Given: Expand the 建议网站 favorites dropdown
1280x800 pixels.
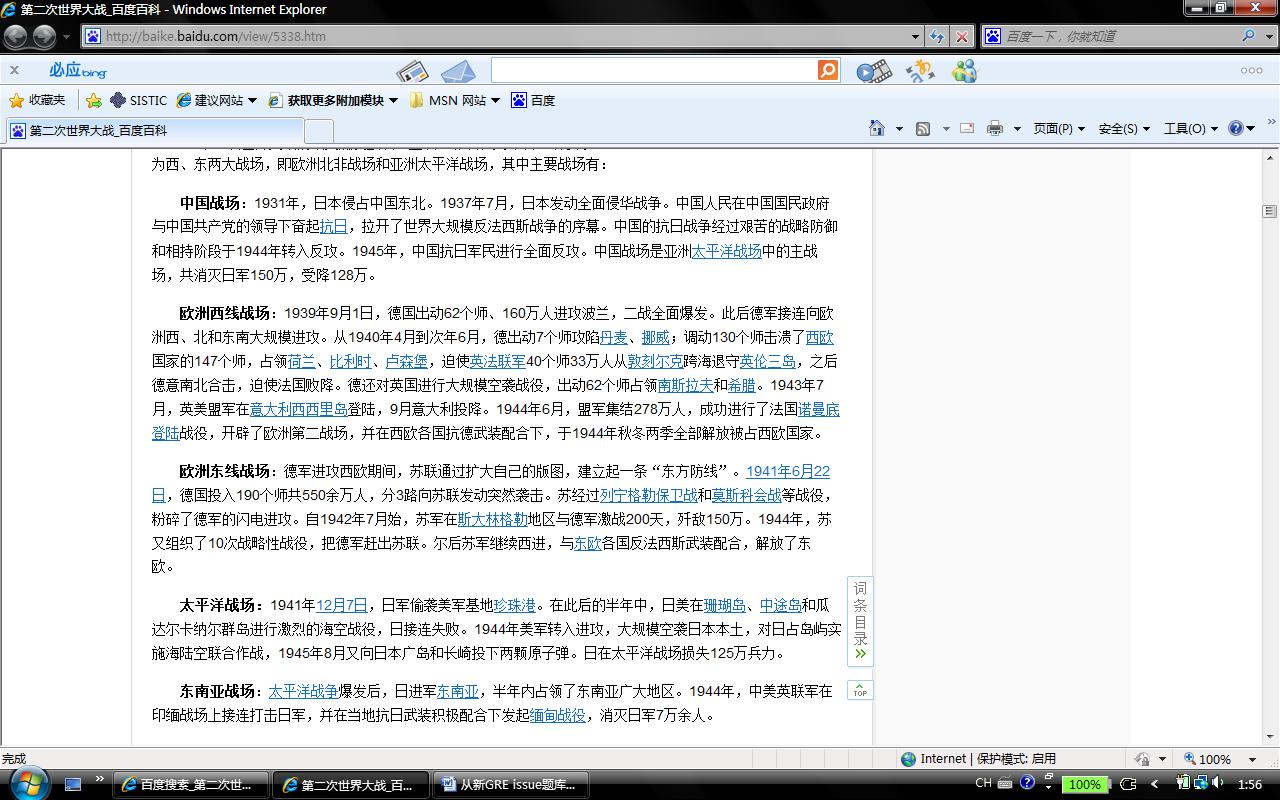Looking at the screenshot, I should (252, 100).
